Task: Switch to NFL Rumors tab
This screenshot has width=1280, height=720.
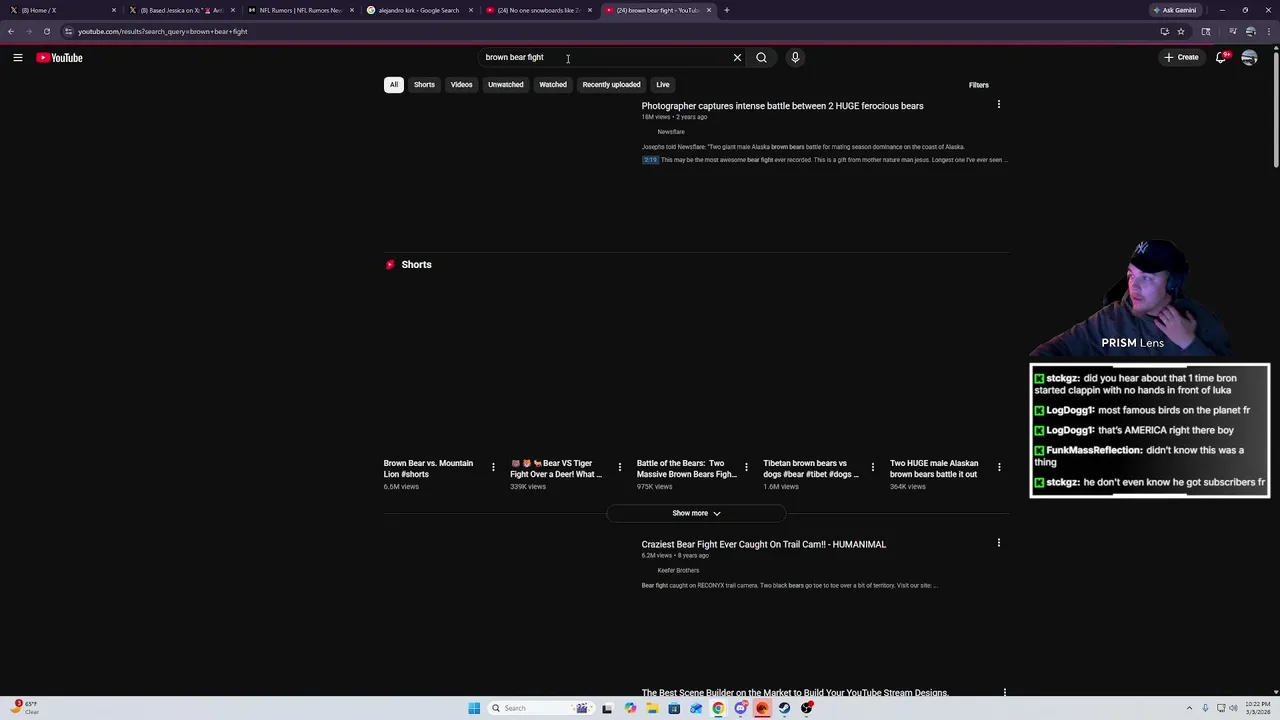Action: click(300, 10)
